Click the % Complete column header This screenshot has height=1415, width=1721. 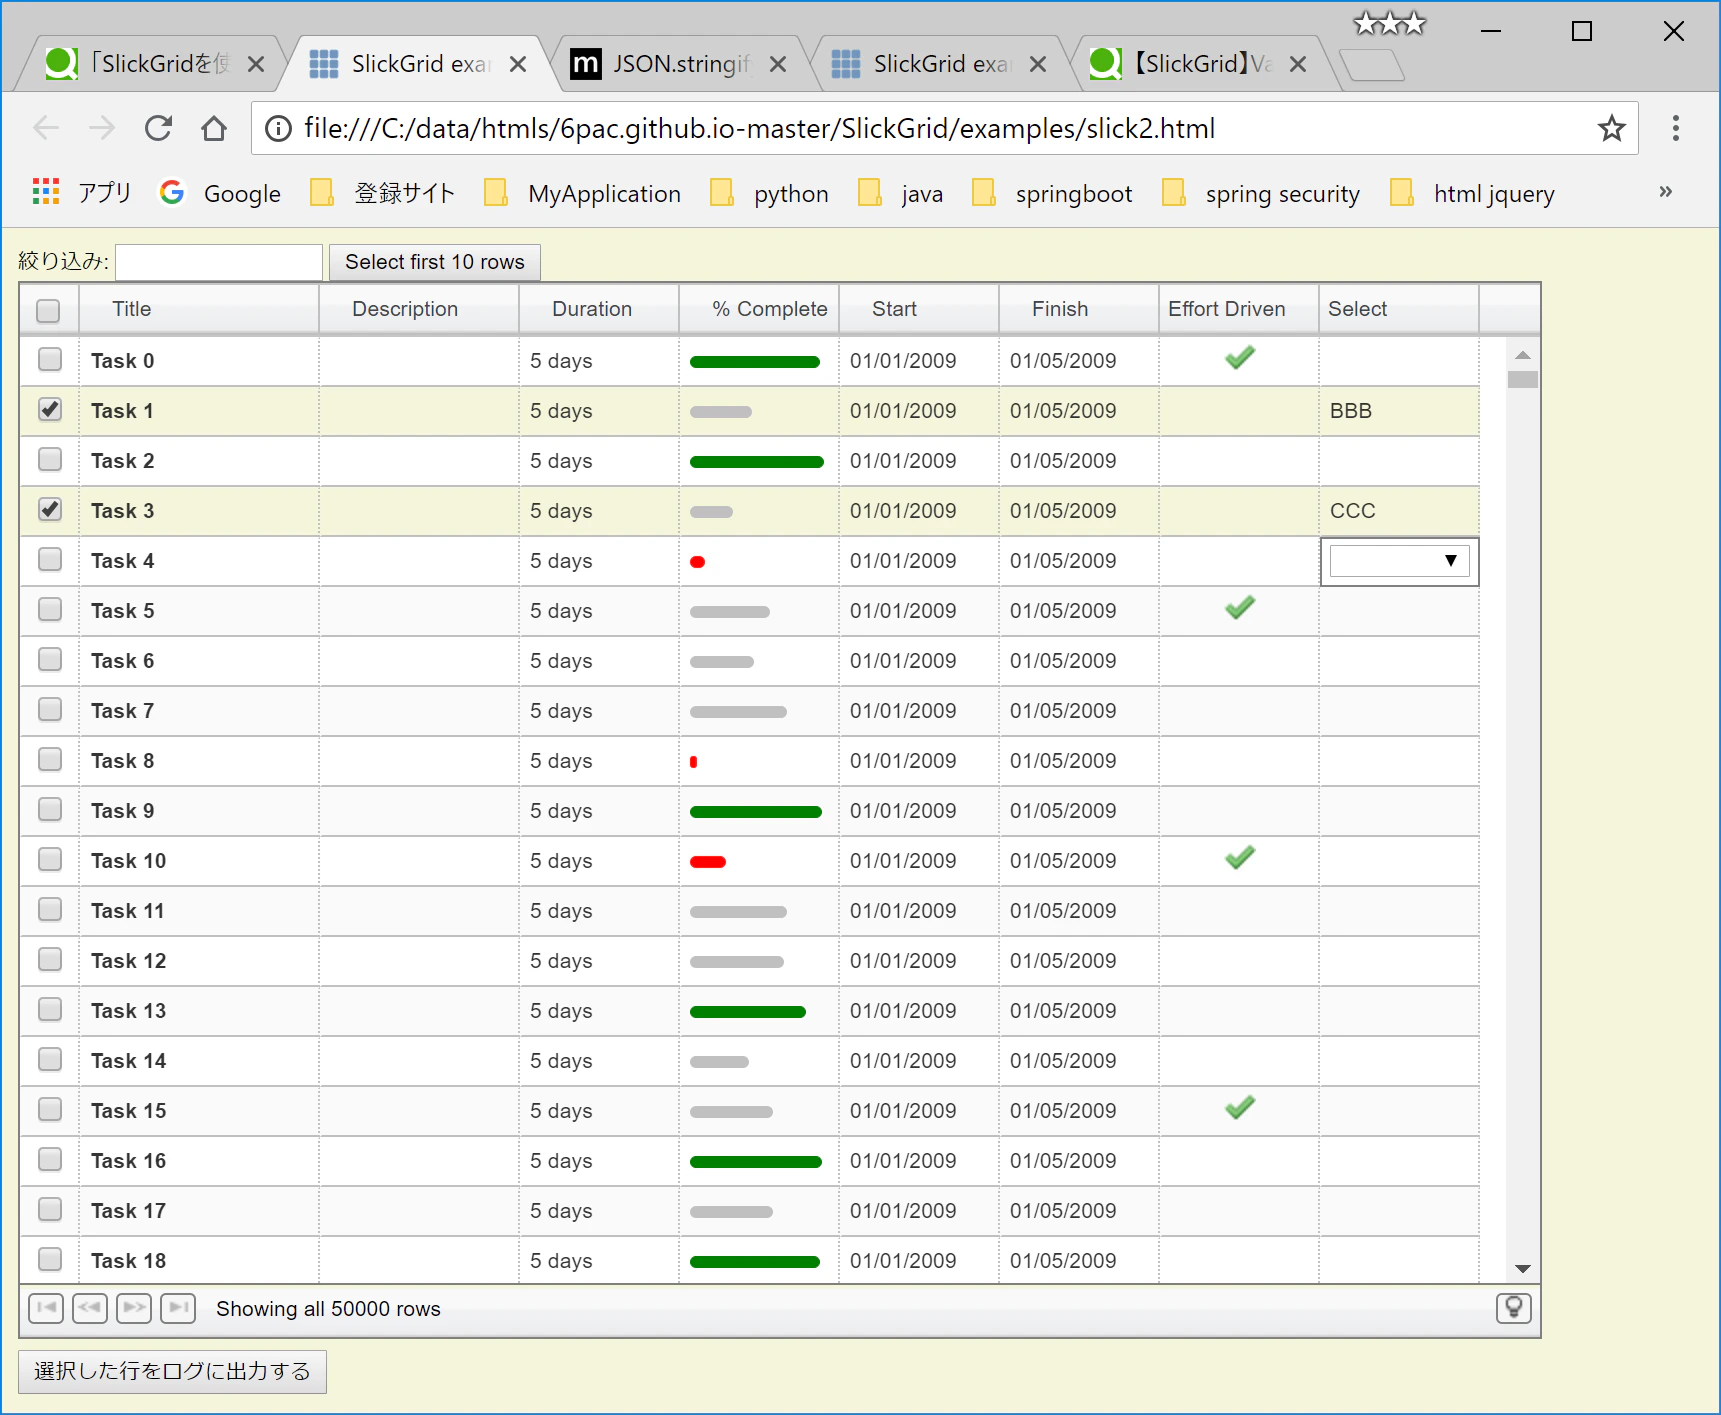(758, 309)
